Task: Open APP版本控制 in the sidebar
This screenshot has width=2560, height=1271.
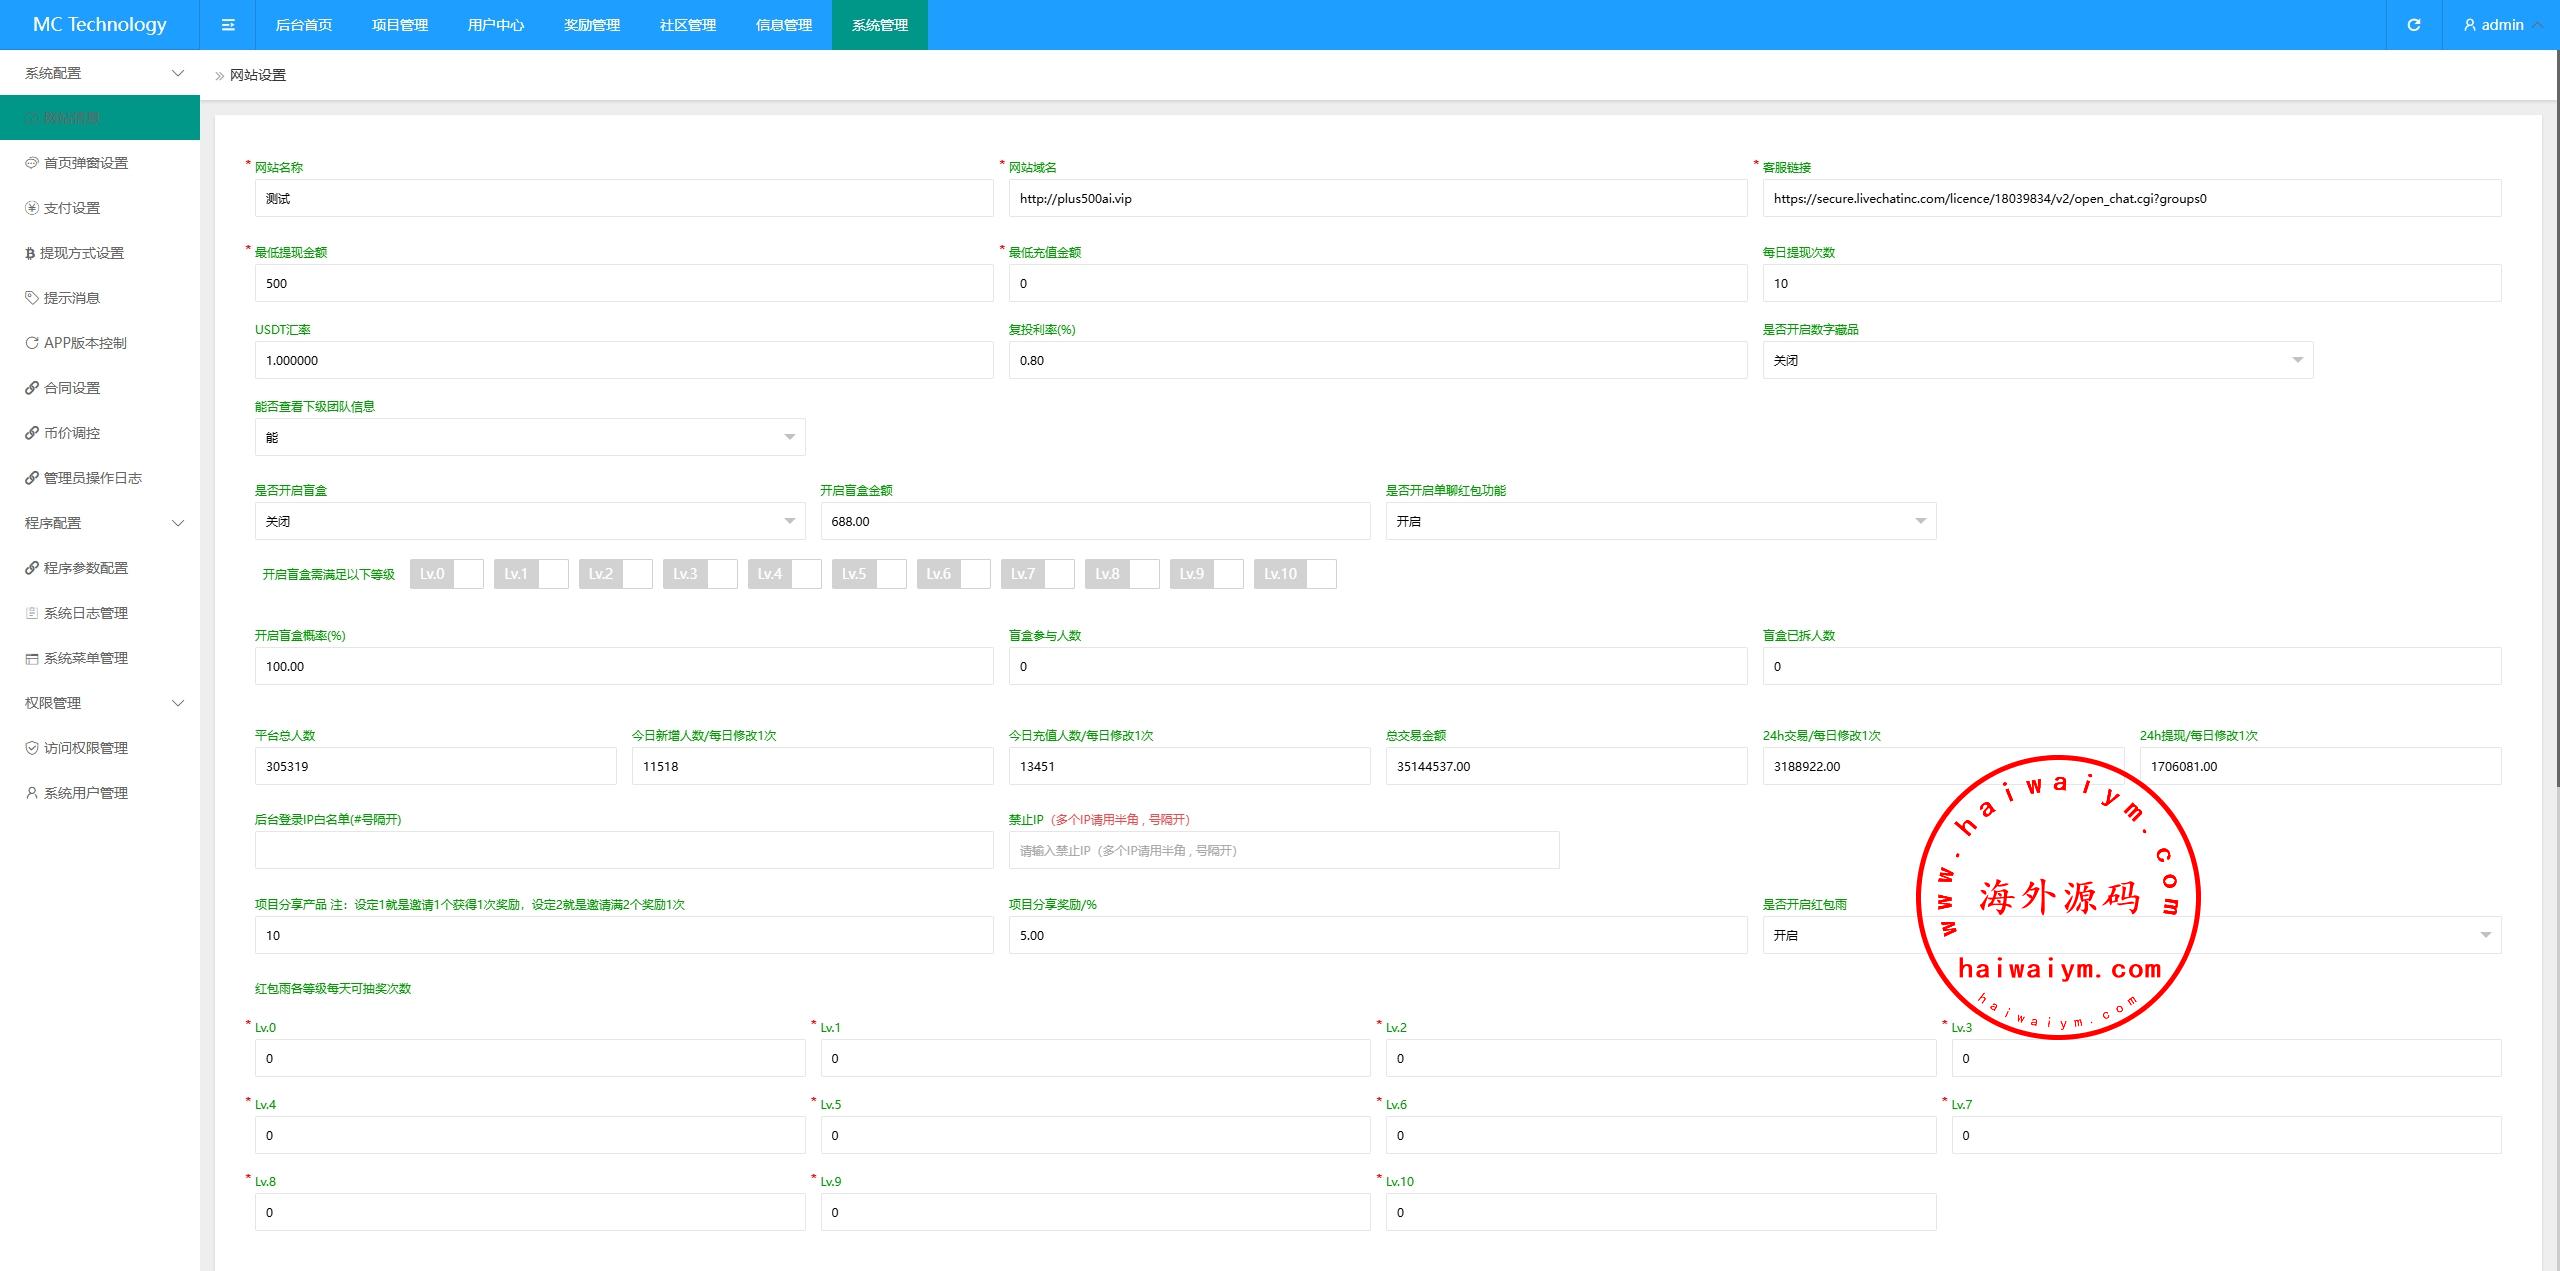Action: (85, 343)
